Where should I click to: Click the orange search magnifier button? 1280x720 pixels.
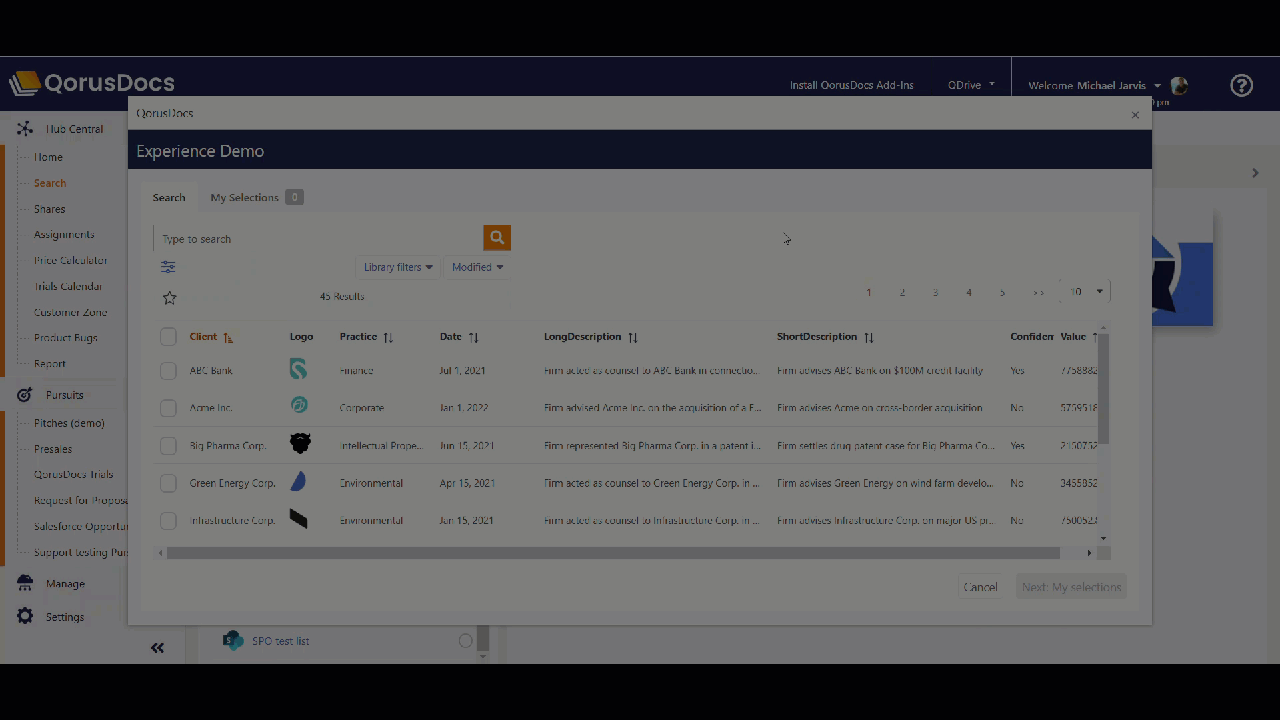click(497, 237)
